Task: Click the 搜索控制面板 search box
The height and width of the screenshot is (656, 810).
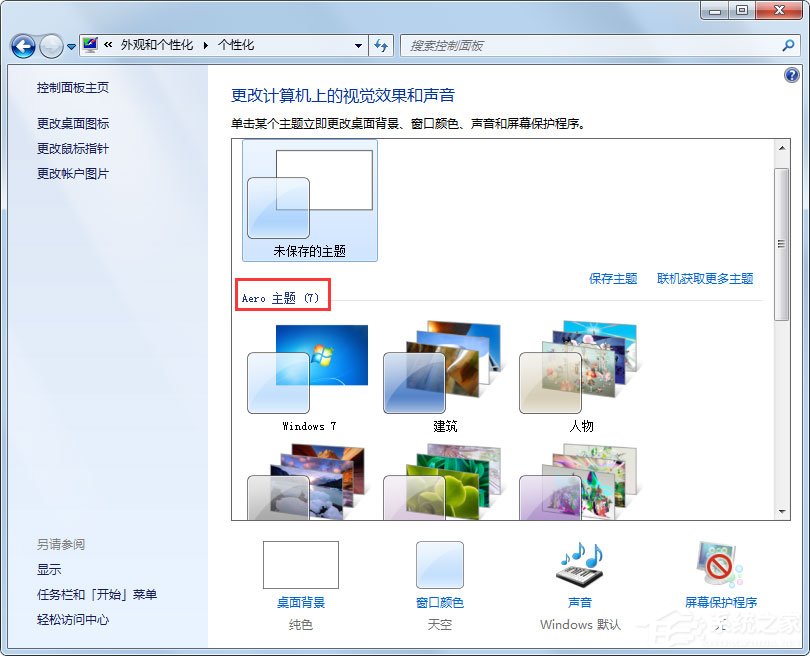Action: pyautogui.click(x=550, y=45)
